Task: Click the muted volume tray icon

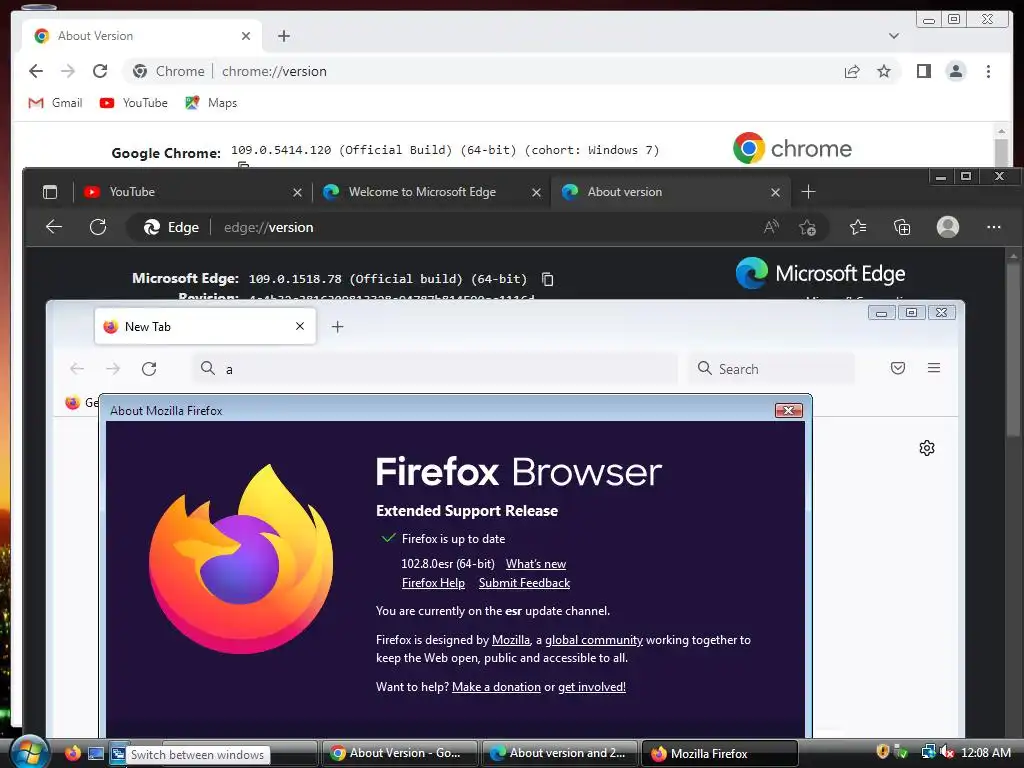Action: 947,752
